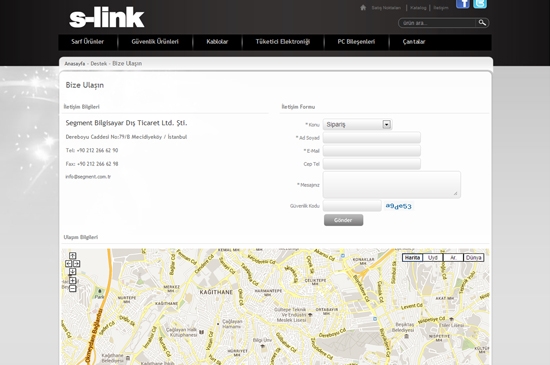
Task: Open the Güvenlik Ürünleri menu
Action: (155, 42)
